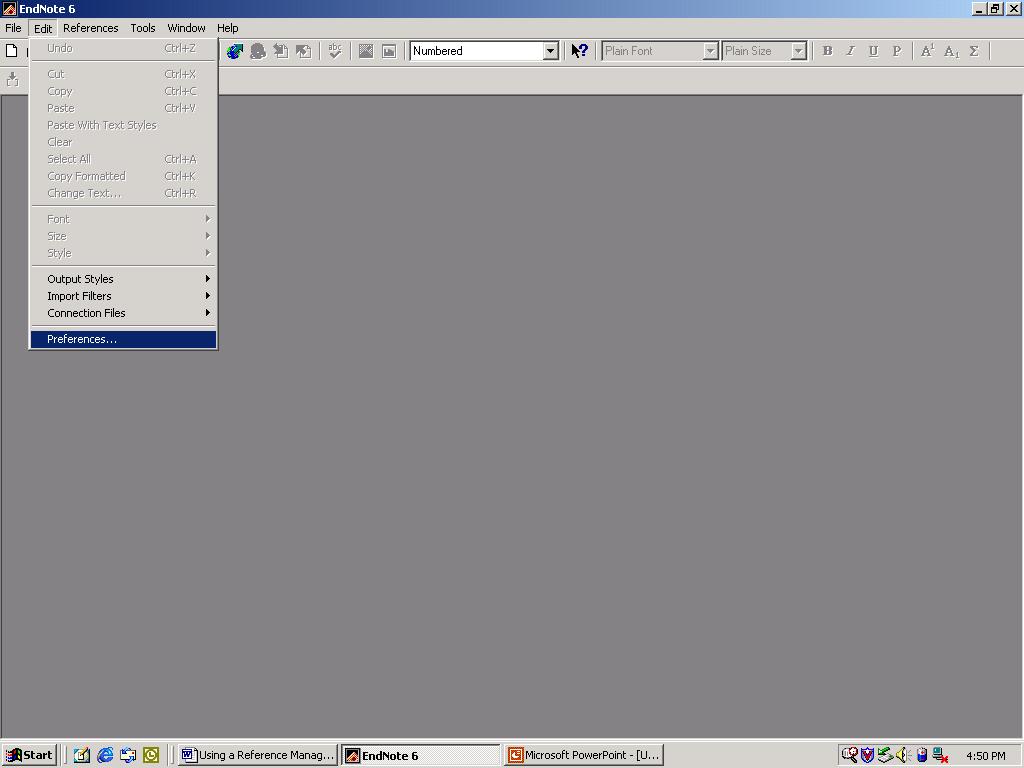1024x768 pixels.
Task: Apply Plain text style with P icon
Action: coord(897,51)
